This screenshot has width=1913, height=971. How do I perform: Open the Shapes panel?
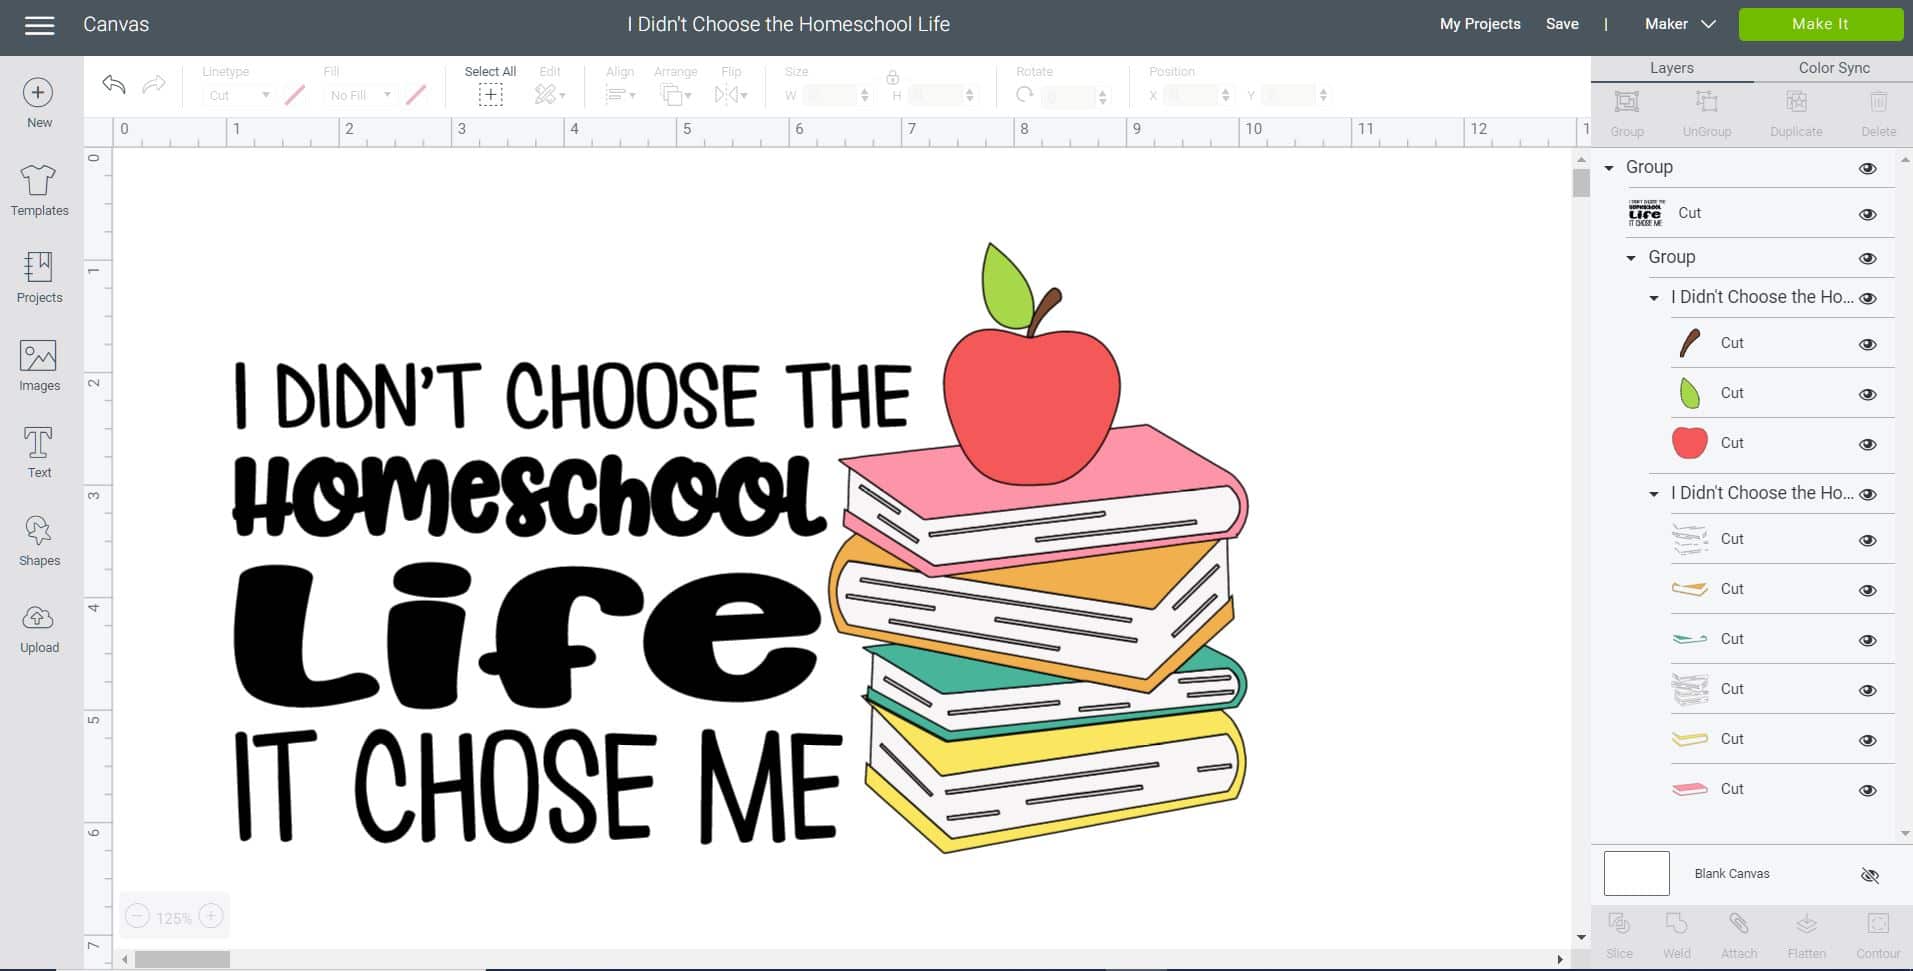tap(39, 540)
